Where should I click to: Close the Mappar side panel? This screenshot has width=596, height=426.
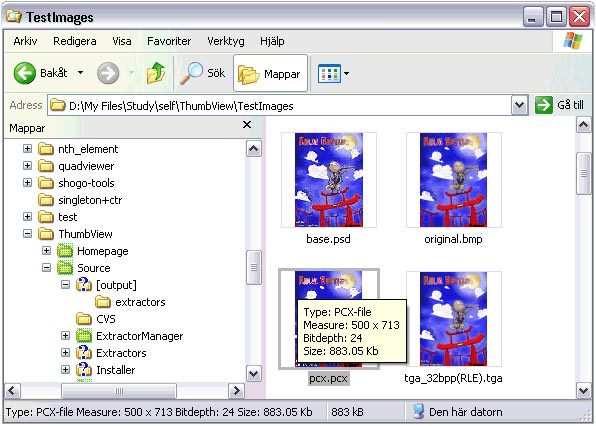click(247, 124)
